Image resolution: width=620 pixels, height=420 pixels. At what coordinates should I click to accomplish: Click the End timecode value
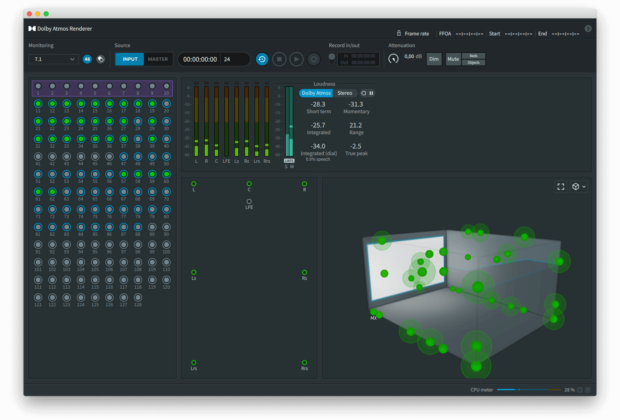point(565,34)
